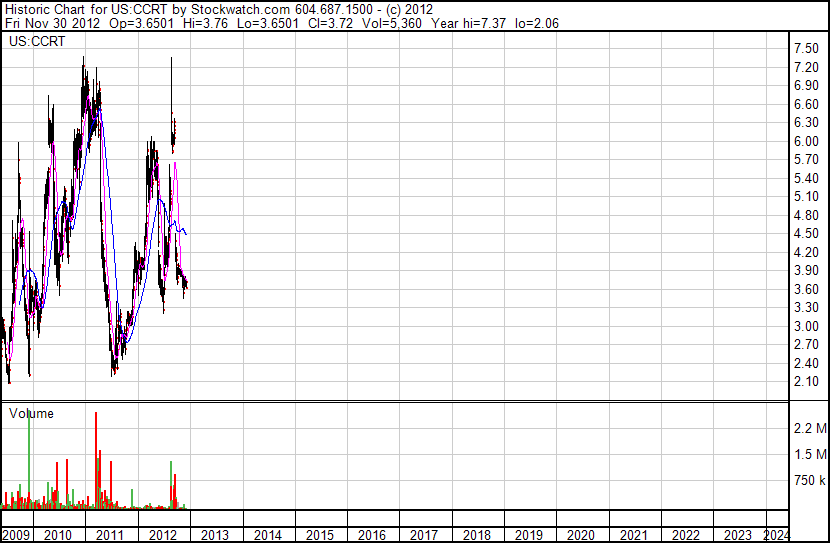This screenshot has height=543, width=830.
Task: Select the 2012 year label
Action: [163, 535]
